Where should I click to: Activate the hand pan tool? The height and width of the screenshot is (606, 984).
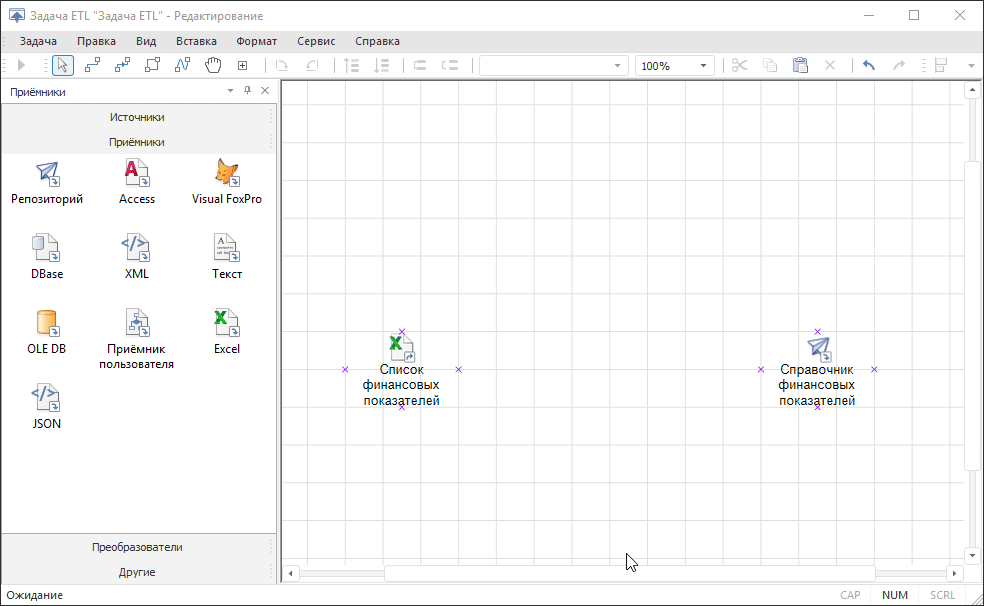click(212, 66)
